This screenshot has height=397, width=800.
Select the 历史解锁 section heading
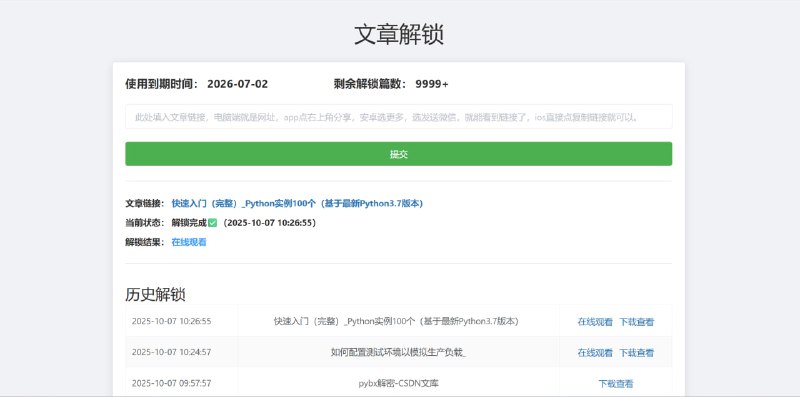pos(155,294)
